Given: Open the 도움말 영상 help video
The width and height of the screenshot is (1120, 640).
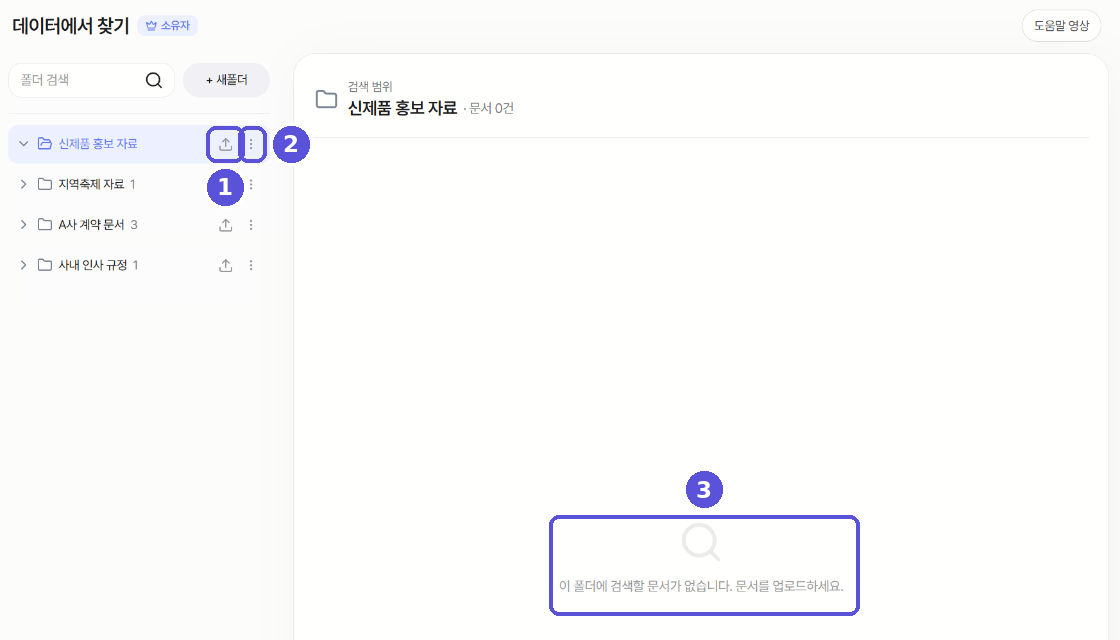Looking at the screenshot, I should pyautogui.click(x=1061, y=26).
